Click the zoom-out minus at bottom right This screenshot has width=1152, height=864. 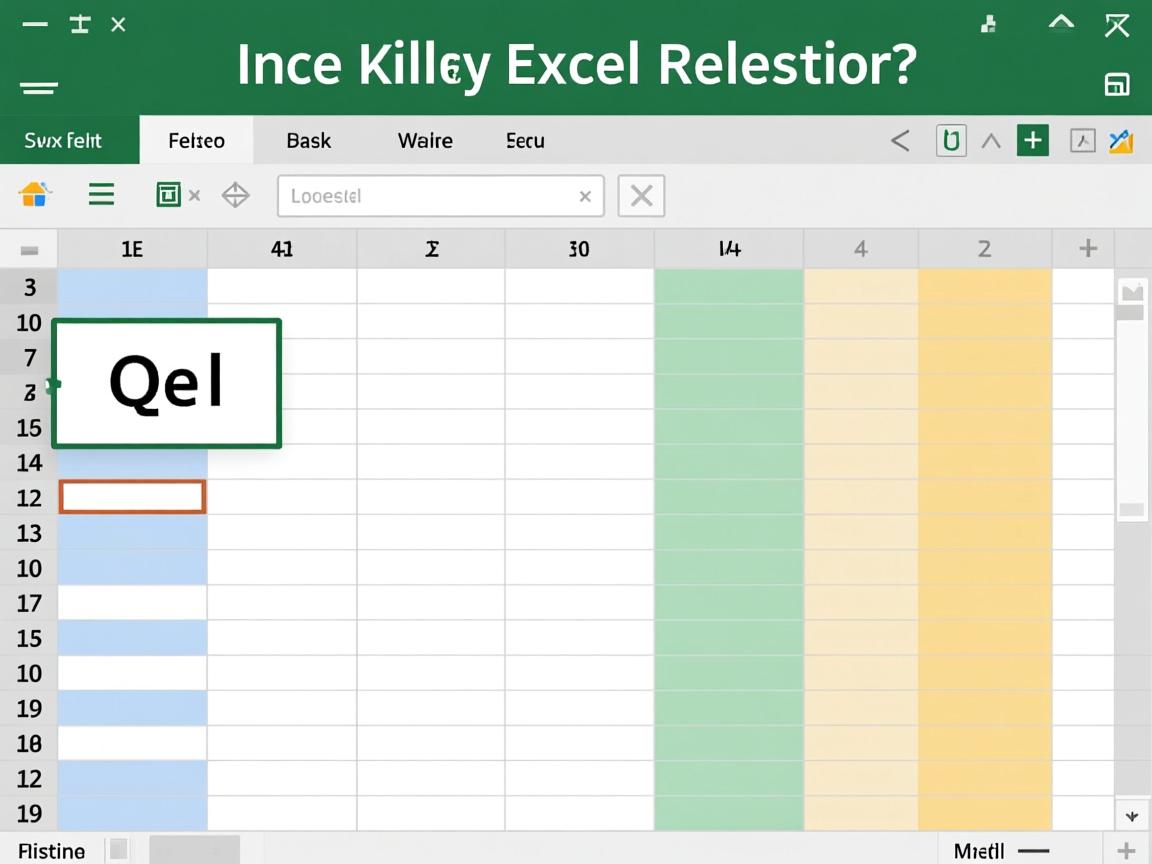coord(1033,851)
